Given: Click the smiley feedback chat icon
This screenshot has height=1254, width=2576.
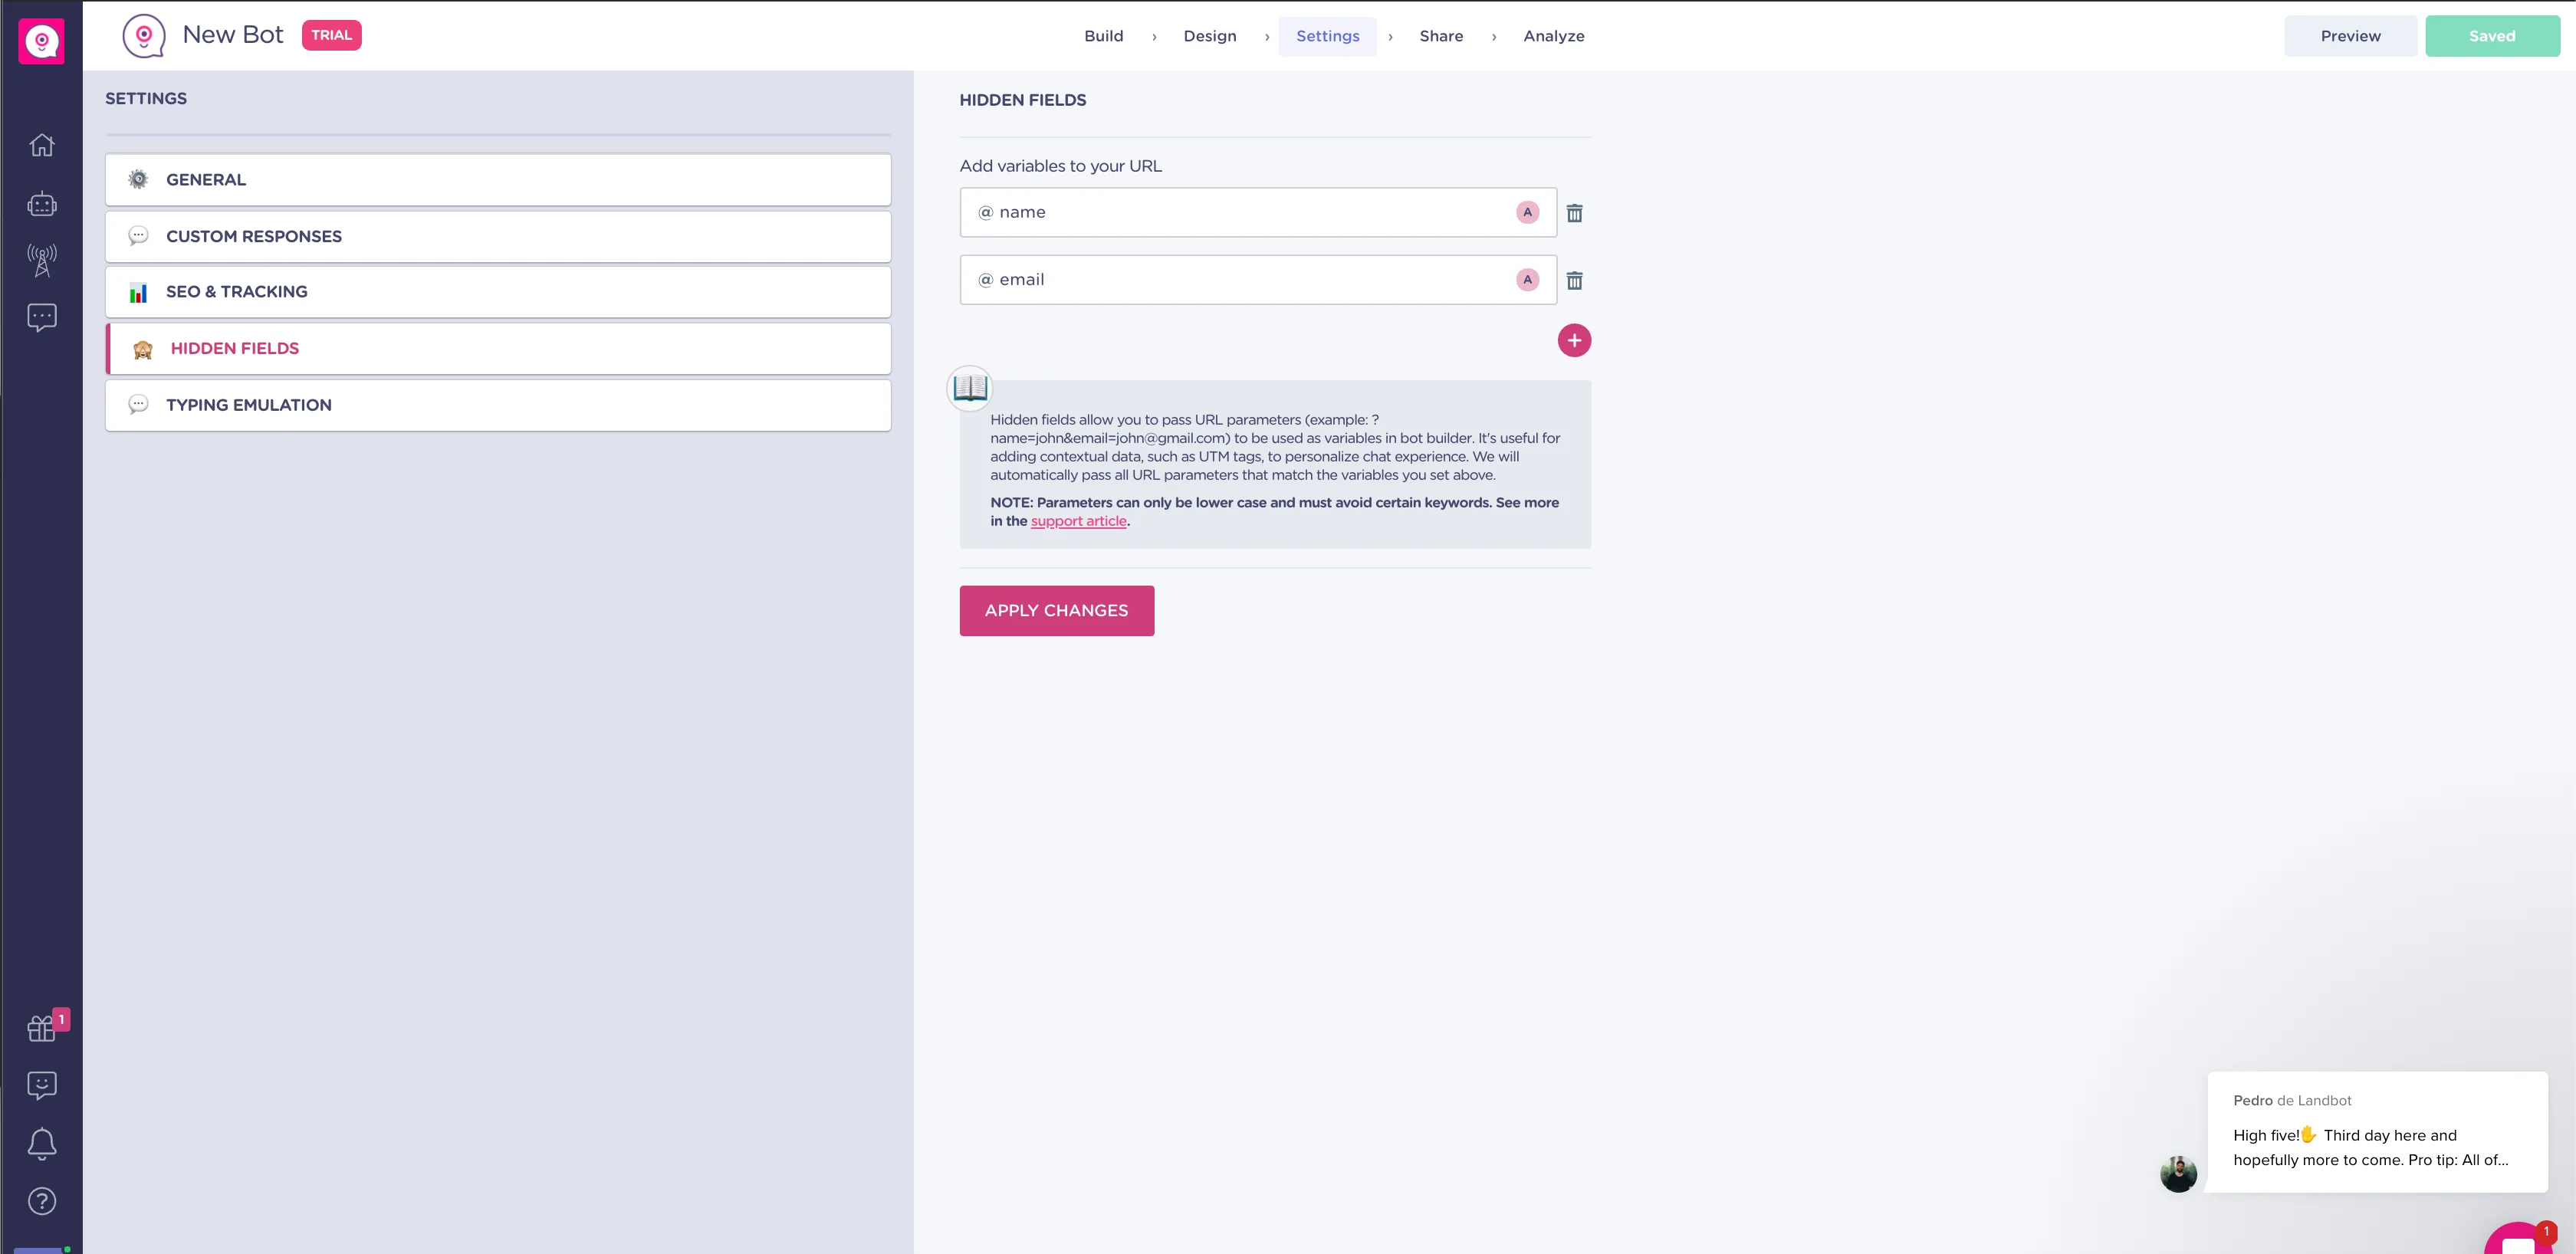Looking at the screenshot, I should [x=42, y=1085].
